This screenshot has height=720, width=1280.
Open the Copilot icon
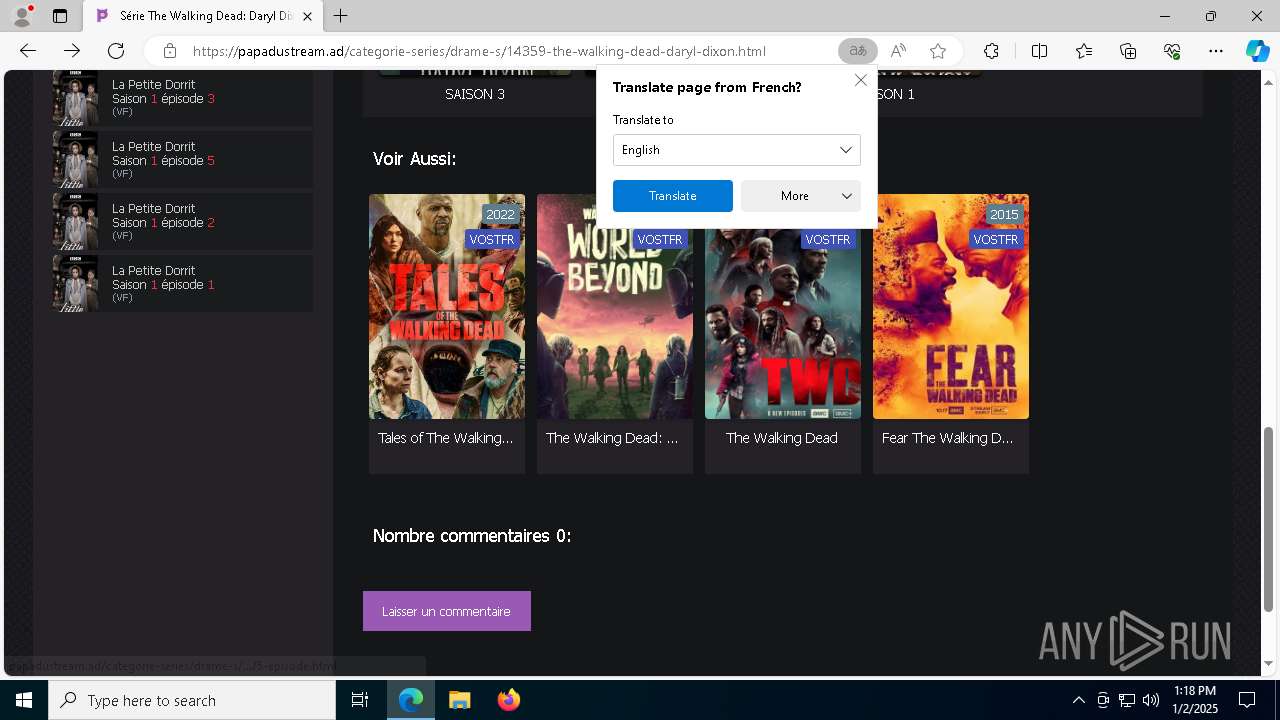pos(1257,51)
